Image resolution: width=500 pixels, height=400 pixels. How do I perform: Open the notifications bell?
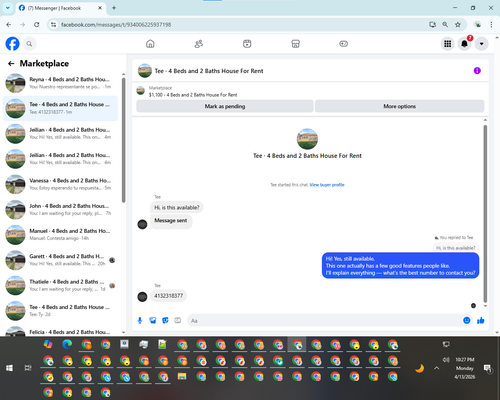click(x=464, y=44)
